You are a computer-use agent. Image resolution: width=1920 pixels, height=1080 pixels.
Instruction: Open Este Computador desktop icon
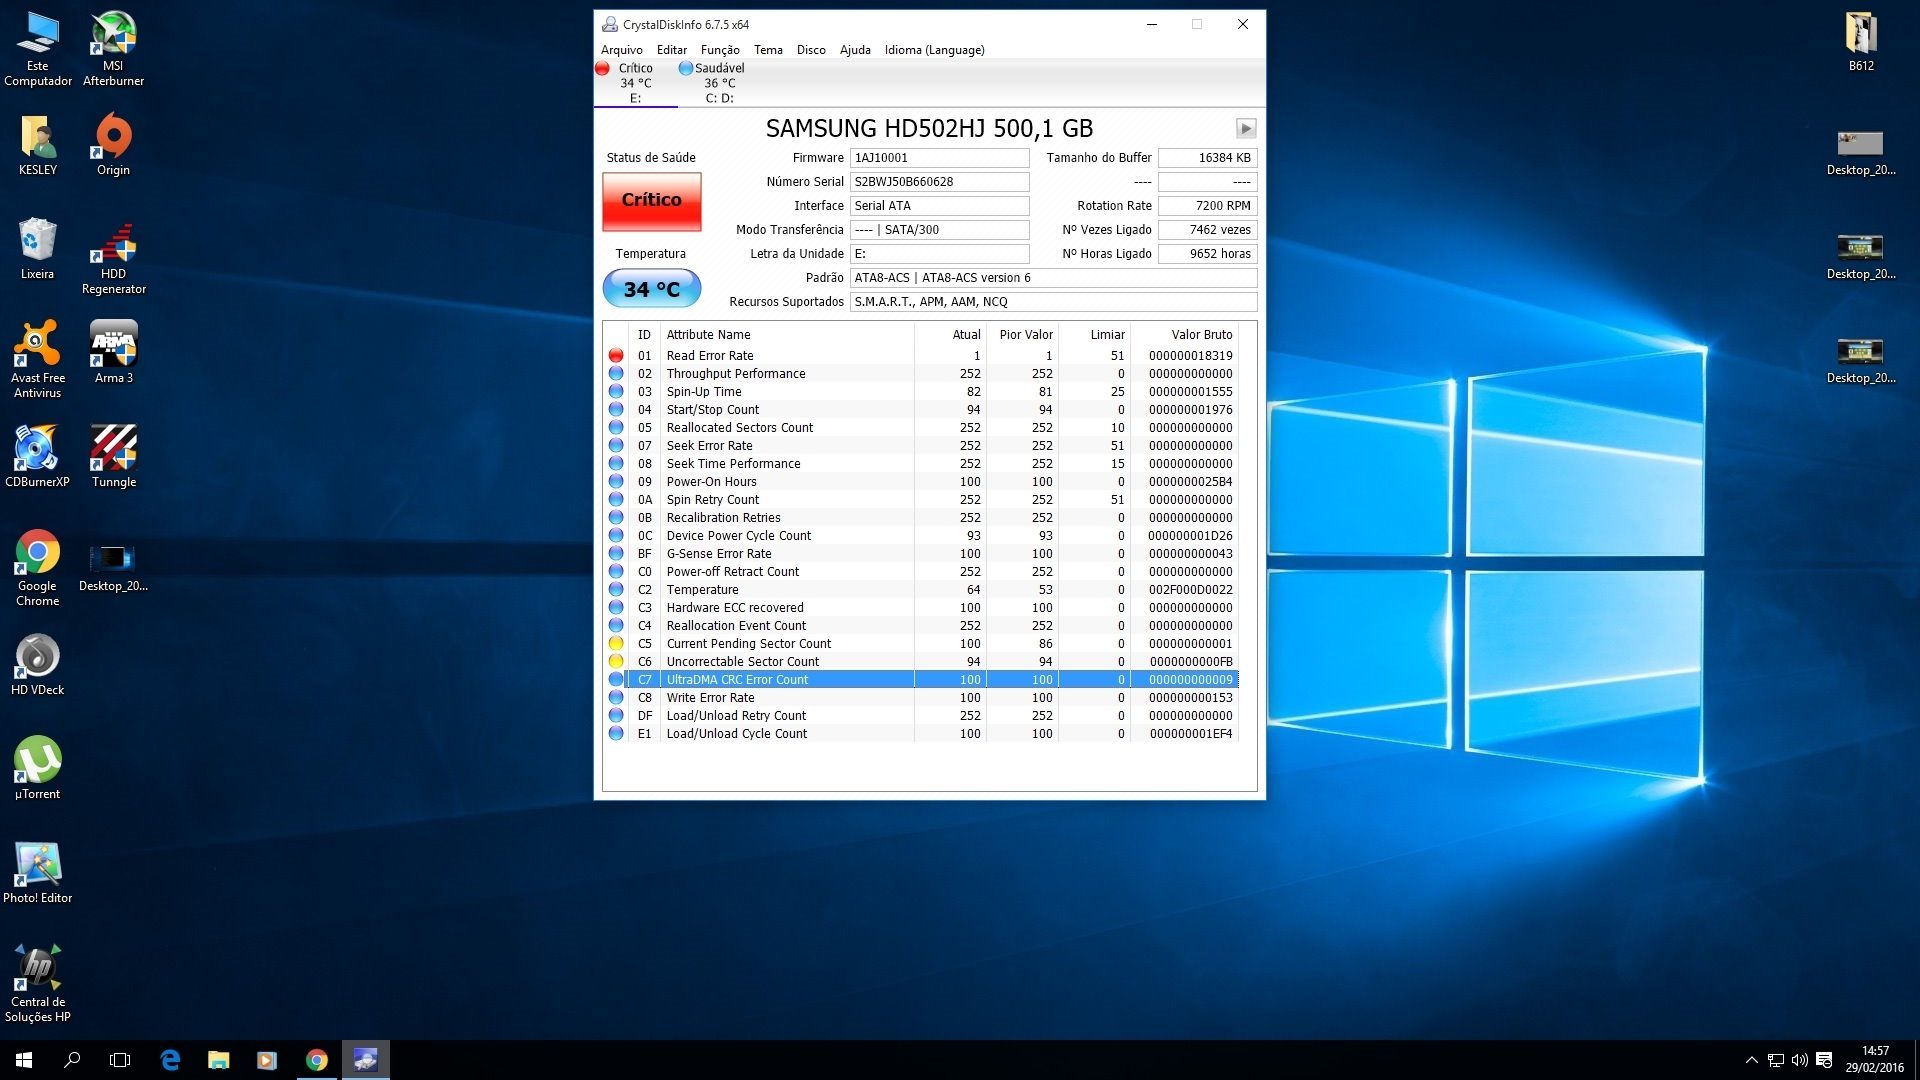click(x=38, y=48)
